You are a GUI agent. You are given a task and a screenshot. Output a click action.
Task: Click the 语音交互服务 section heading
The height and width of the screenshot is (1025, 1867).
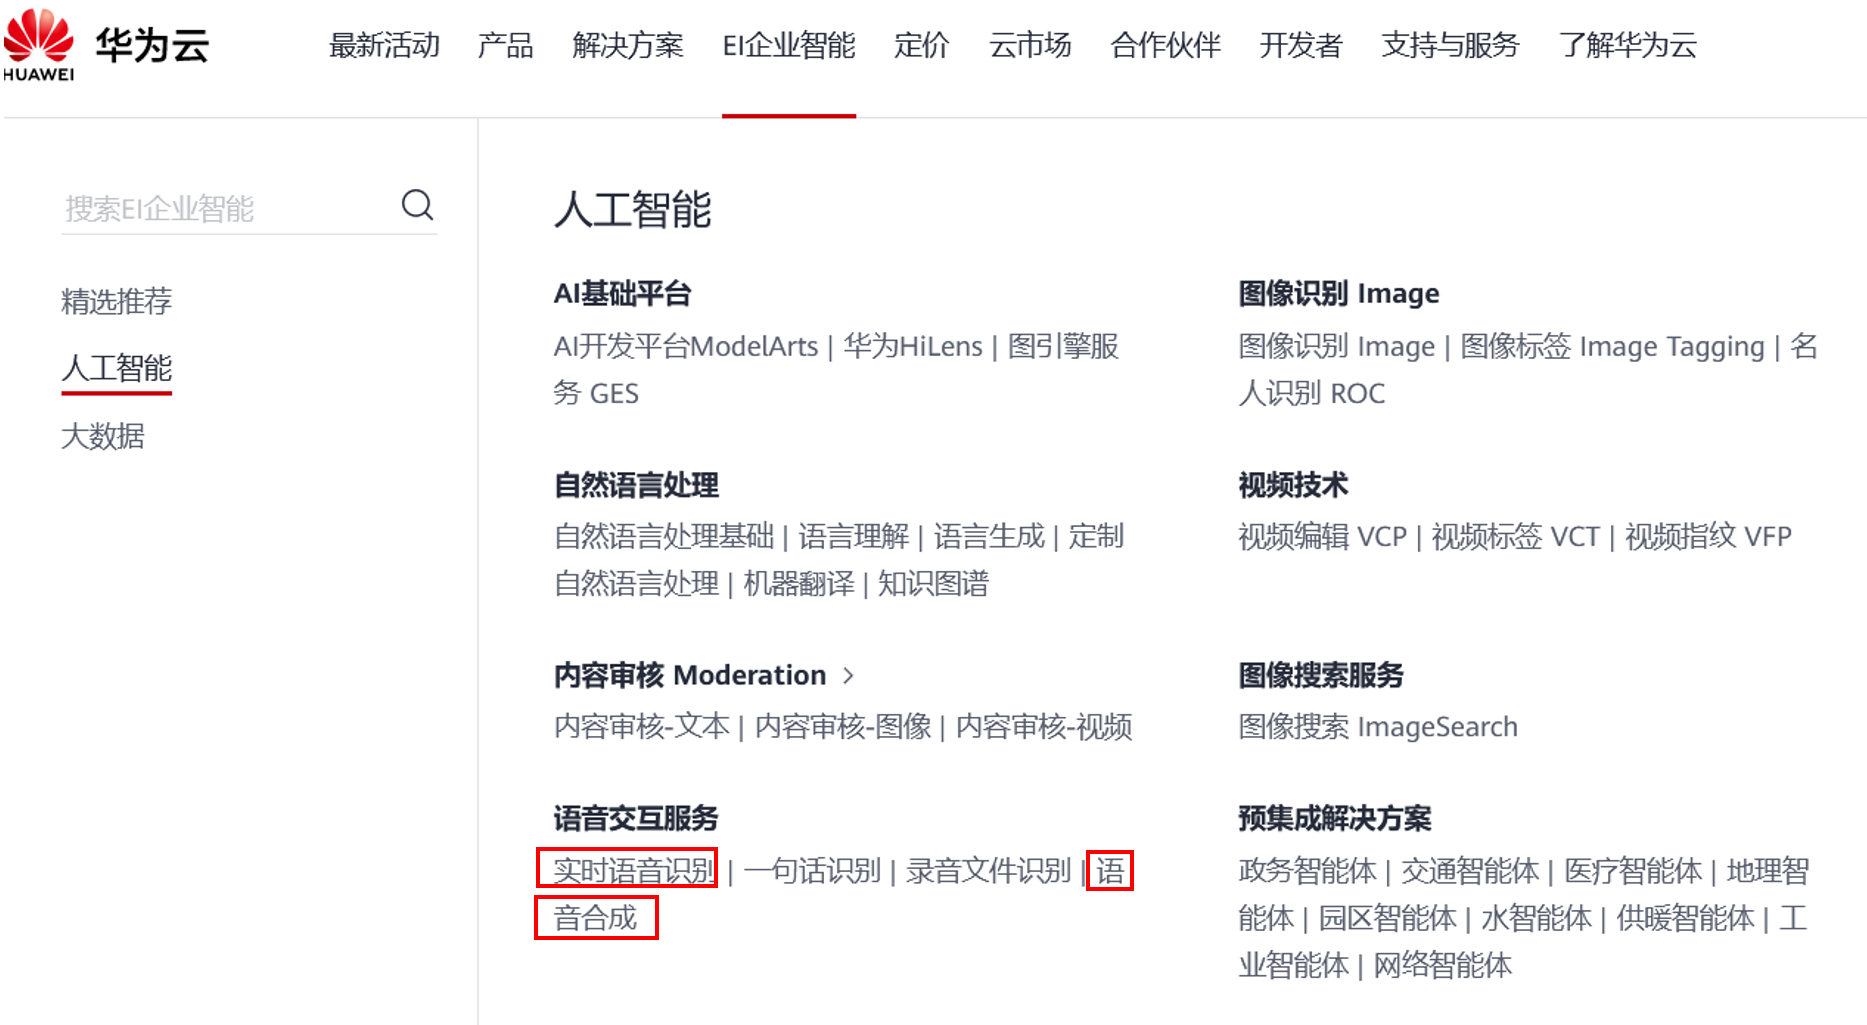(x=636, y=818)
